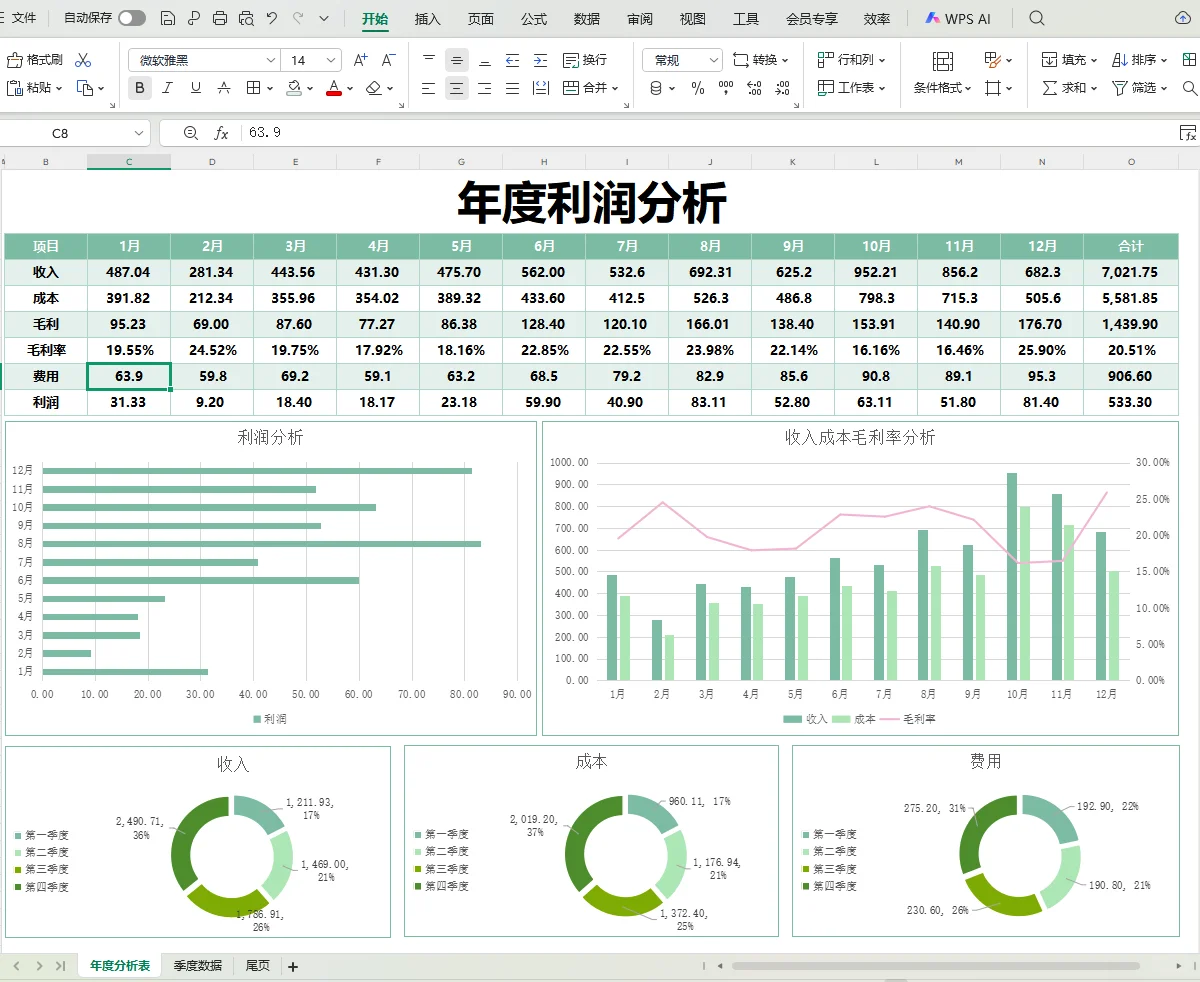Click zoom magnifier in formula bar
The width and height of the screenshot is (1200, 982).
click(x=191, y=132)
